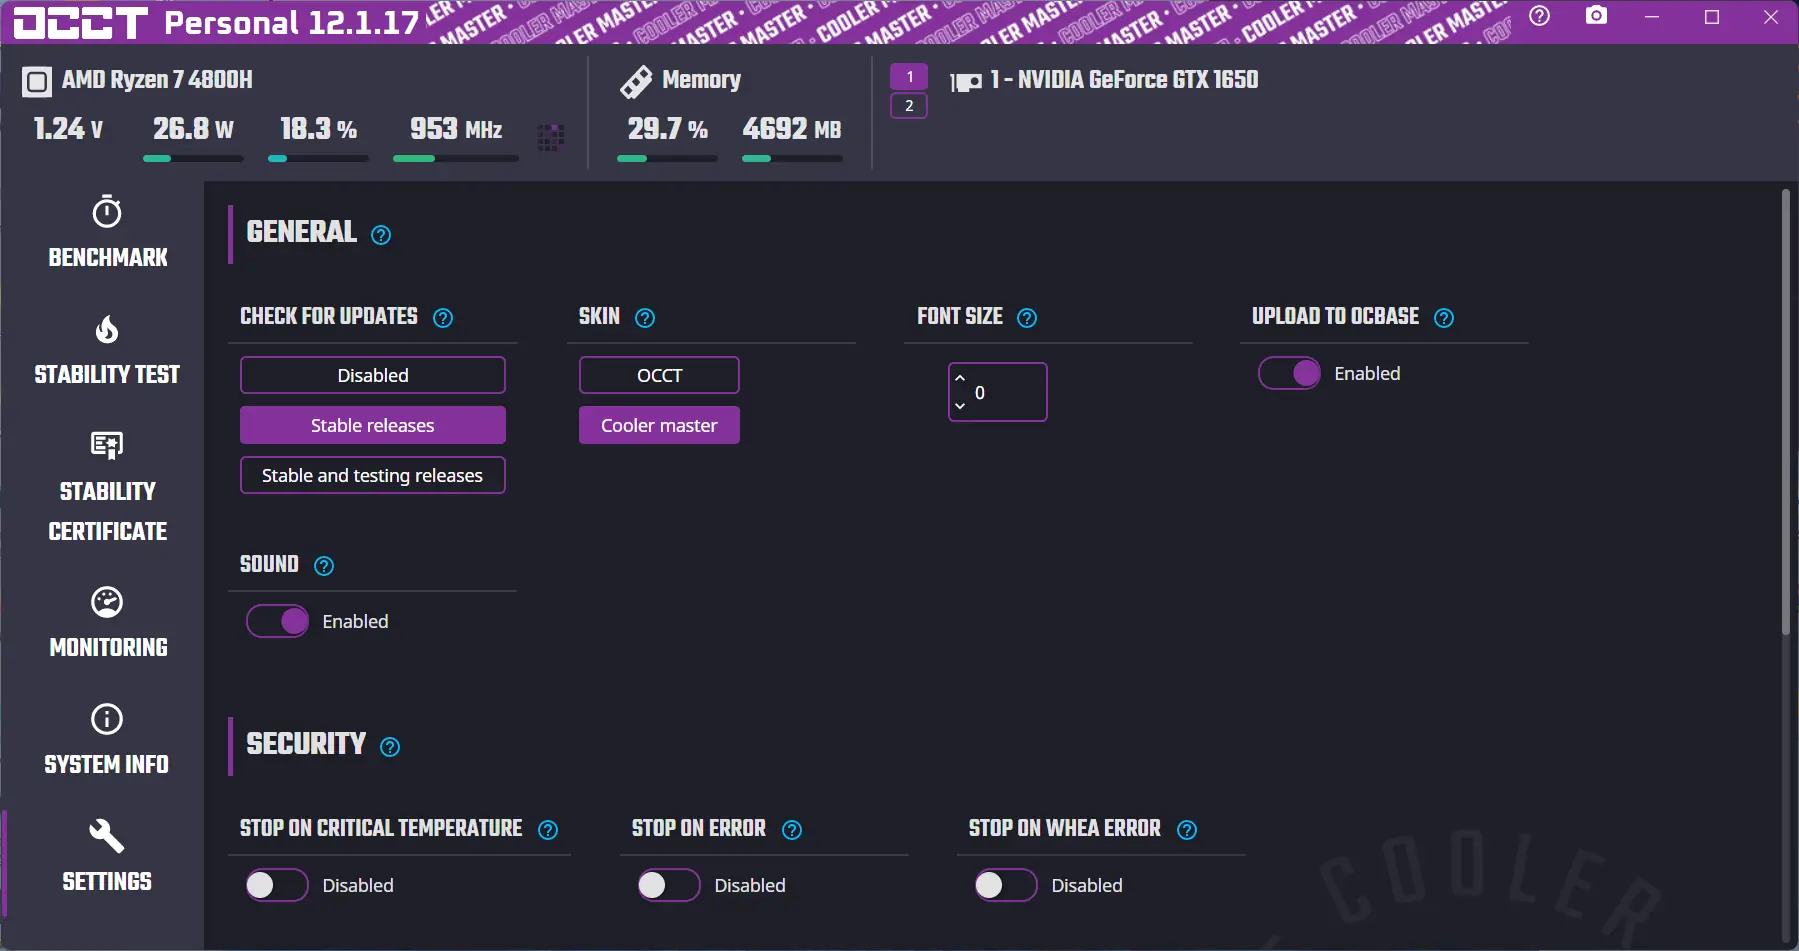Viewport: 1799px width, 951px height.
Task: Go to the MONITORING section
Action: click(x=109, y=648)
